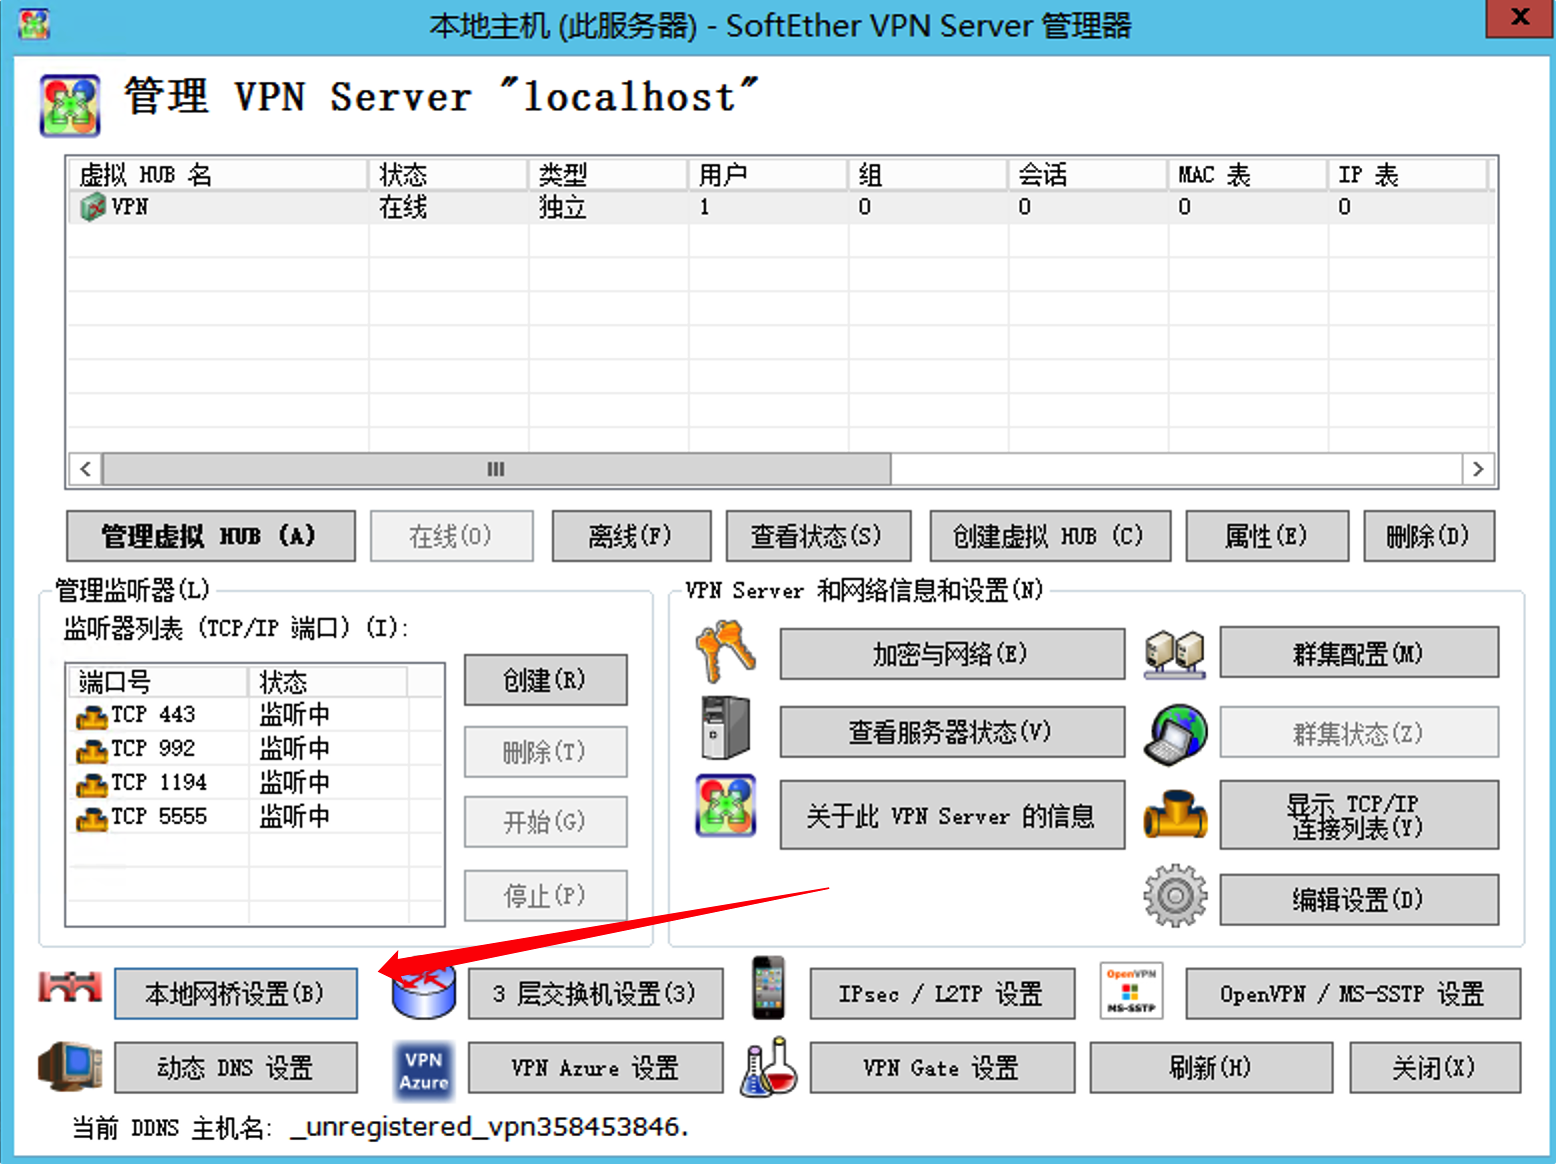Click 关于此 VPN Server 的信息
This screenshot has width=1556, height=1164.
952,815
